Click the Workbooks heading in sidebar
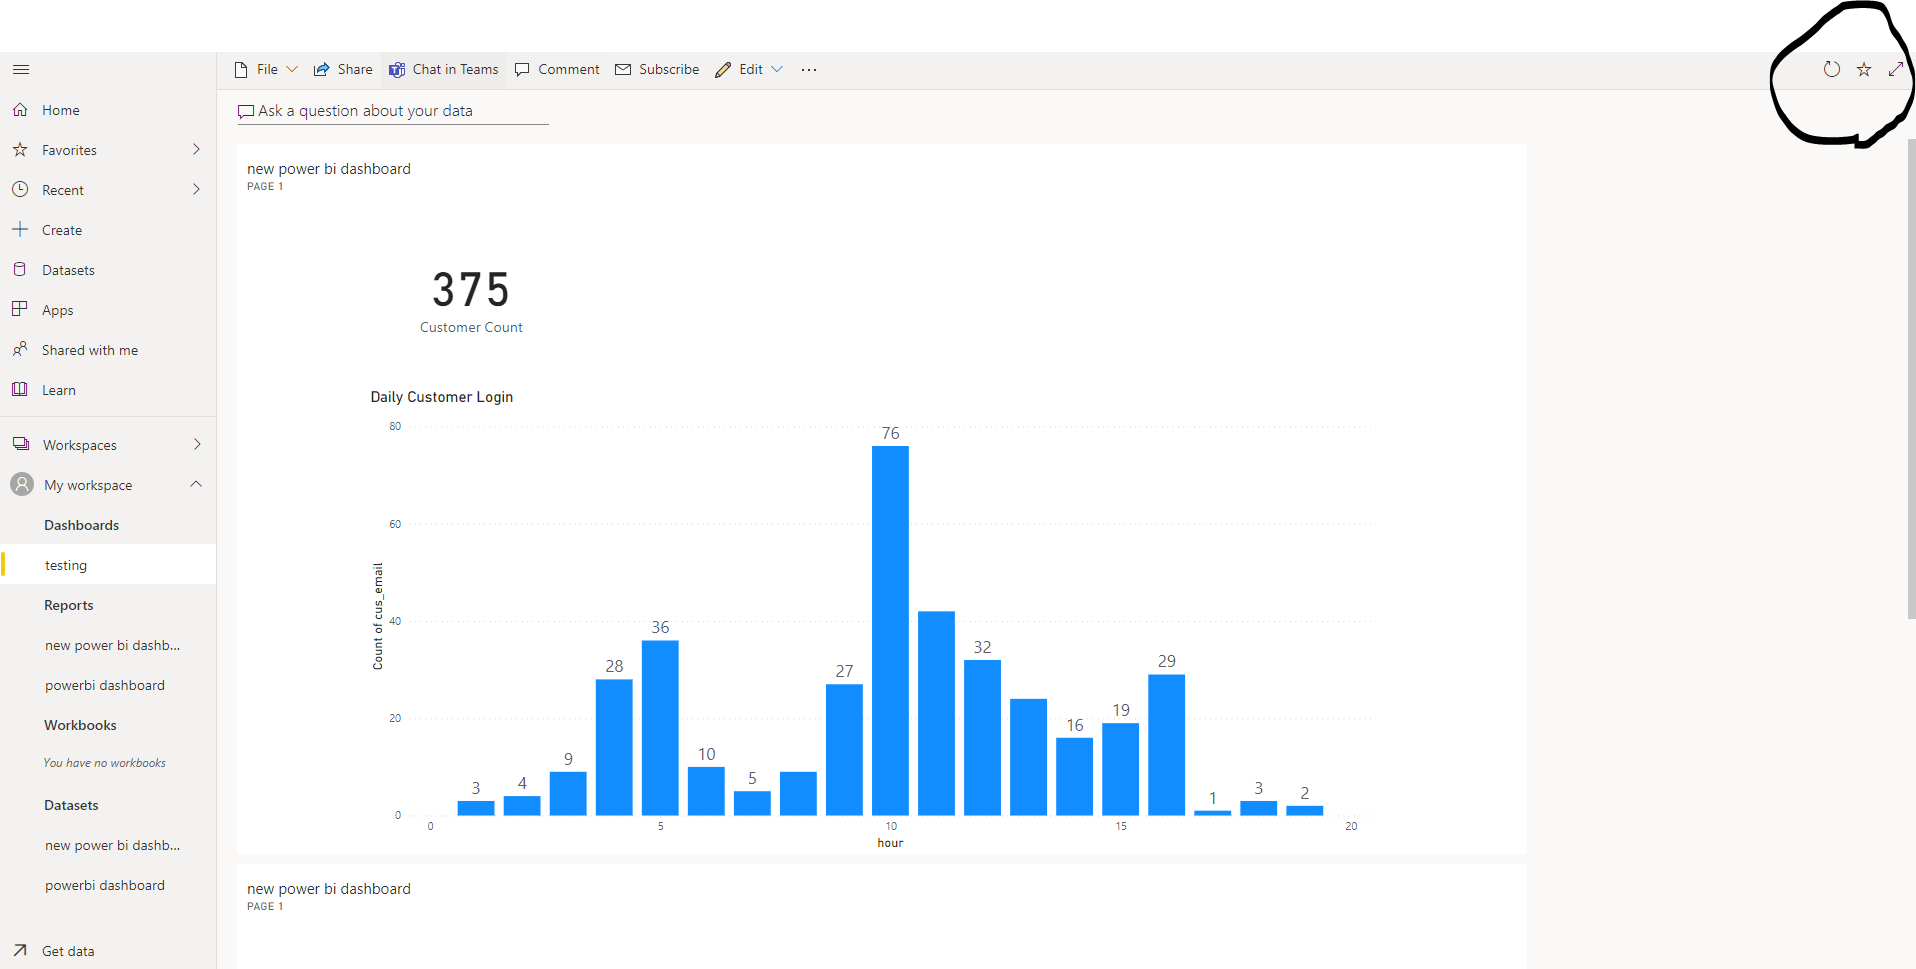Screen dimensions: 1916x969 (x=80, y=725)
